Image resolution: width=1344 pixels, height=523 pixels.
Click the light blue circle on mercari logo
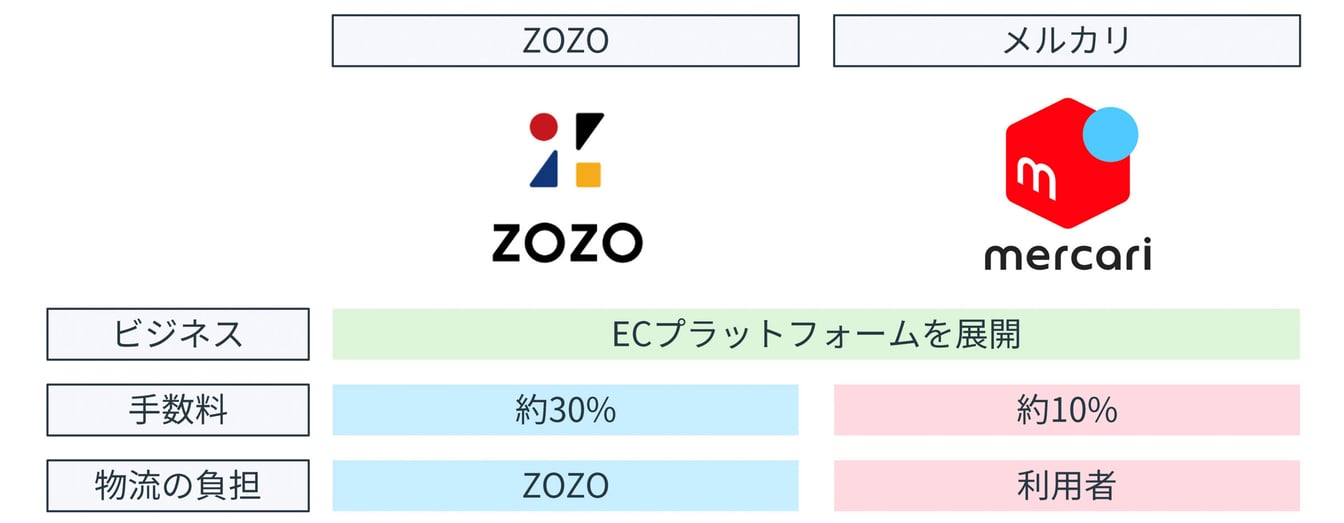tap(1111, 135)
